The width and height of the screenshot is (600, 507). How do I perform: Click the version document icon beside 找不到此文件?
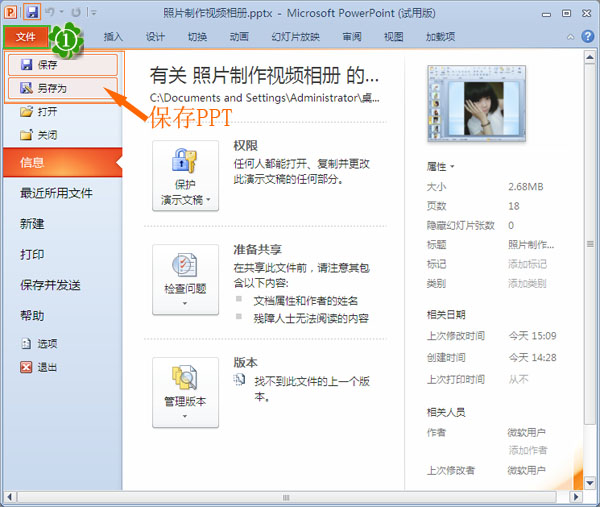pyautogui.click(x=239, y=380)
